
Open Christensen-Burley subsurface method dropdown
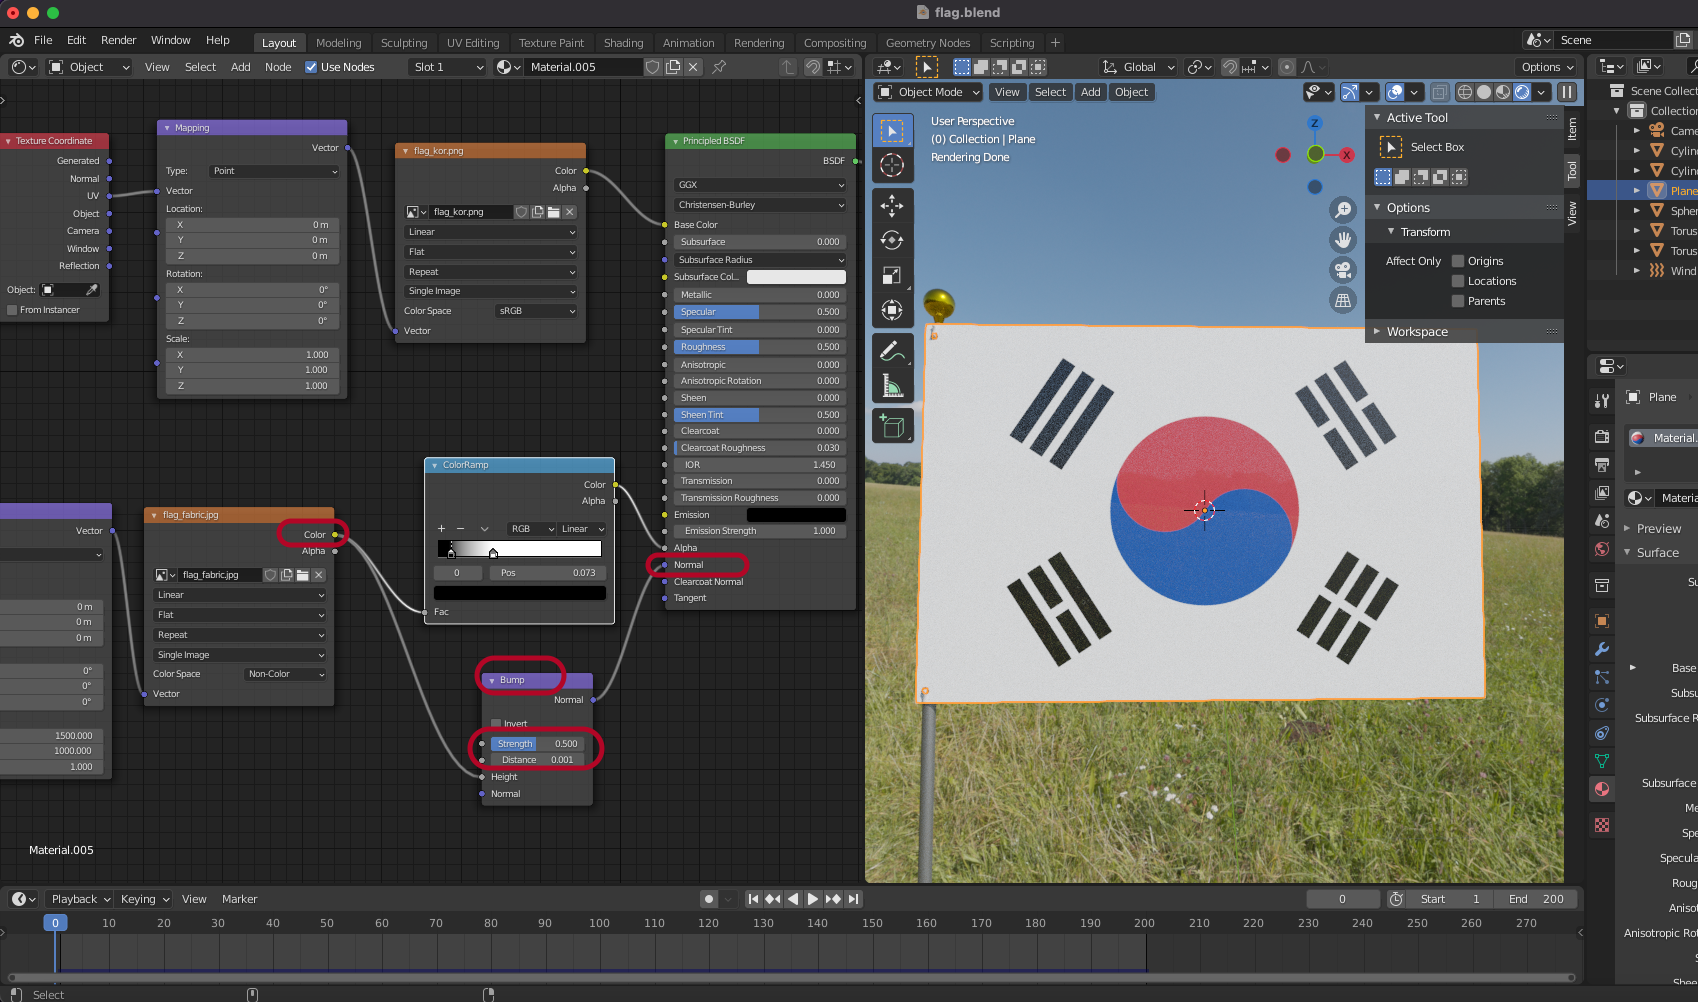tap(760, 205)
